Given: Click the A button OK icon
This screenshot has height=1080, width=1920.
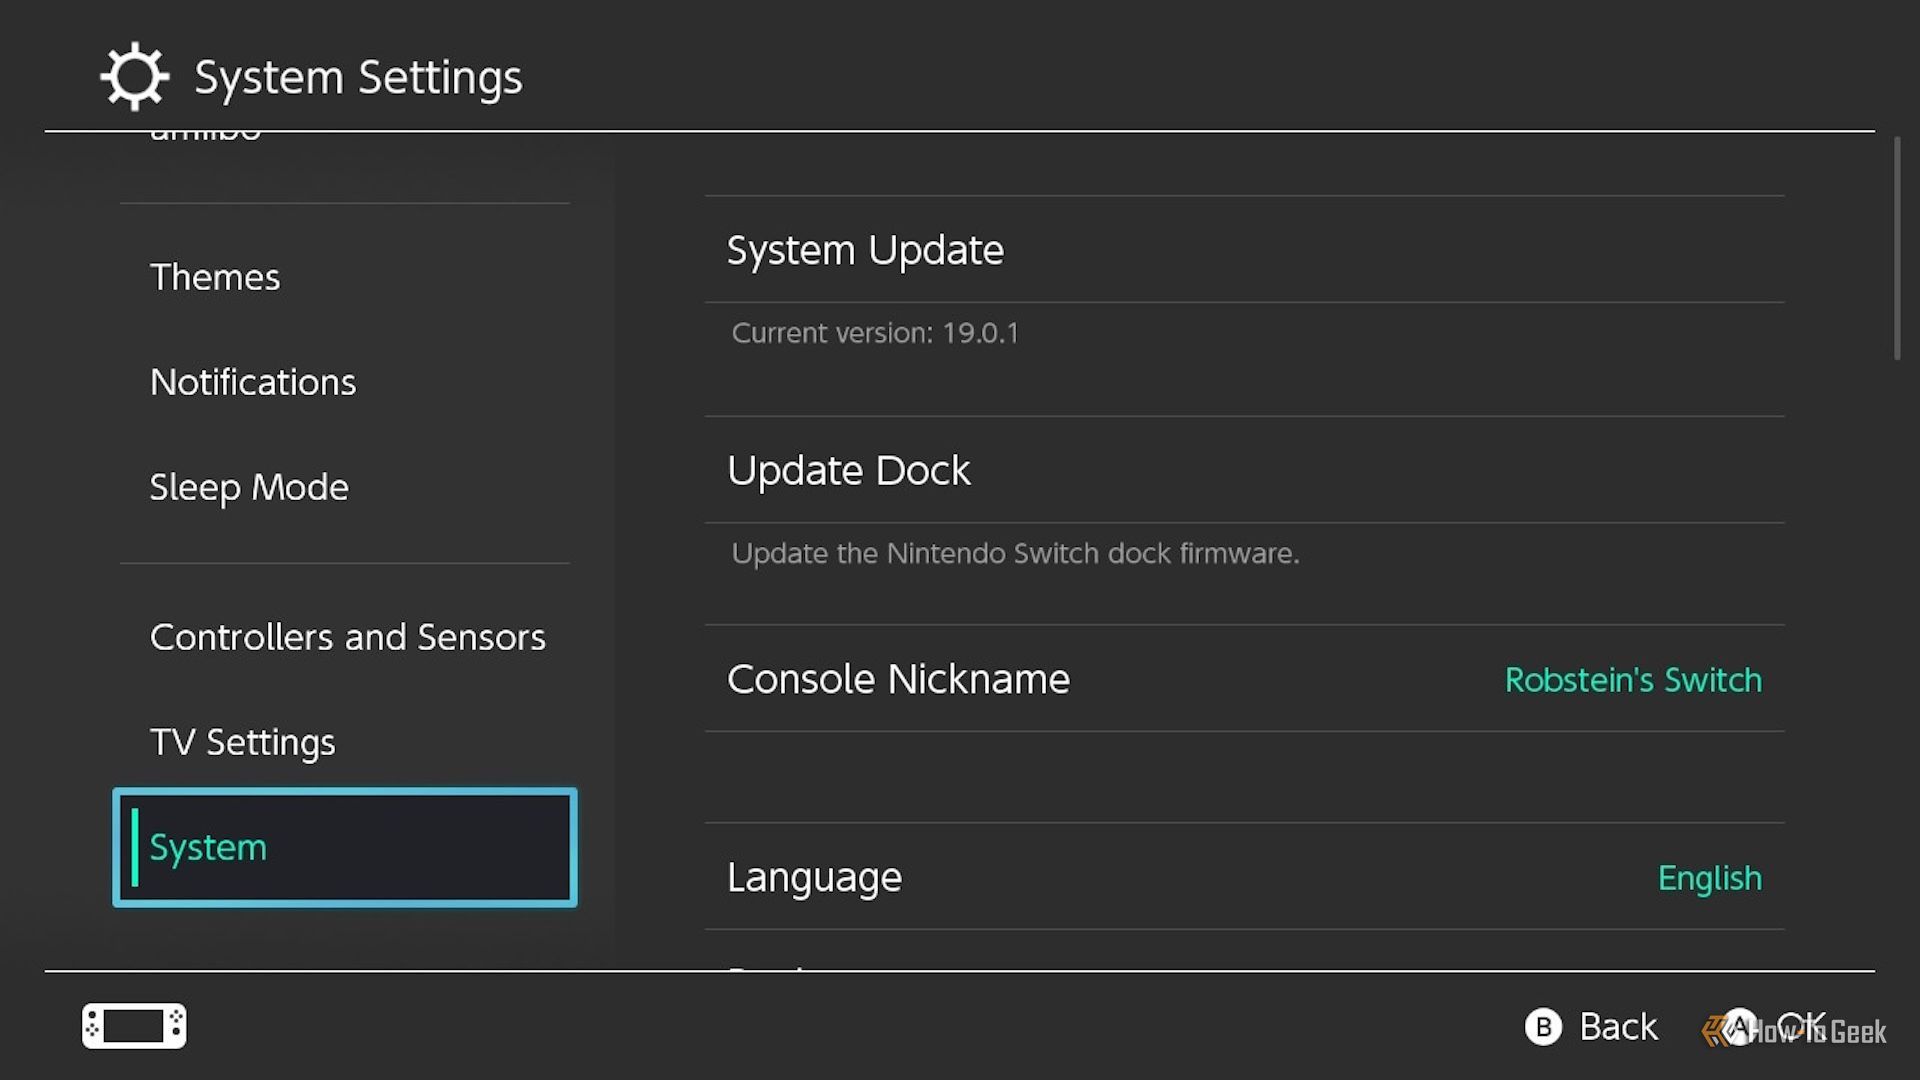Looking at the screenshot, I should click(x=1740, y=1027).
